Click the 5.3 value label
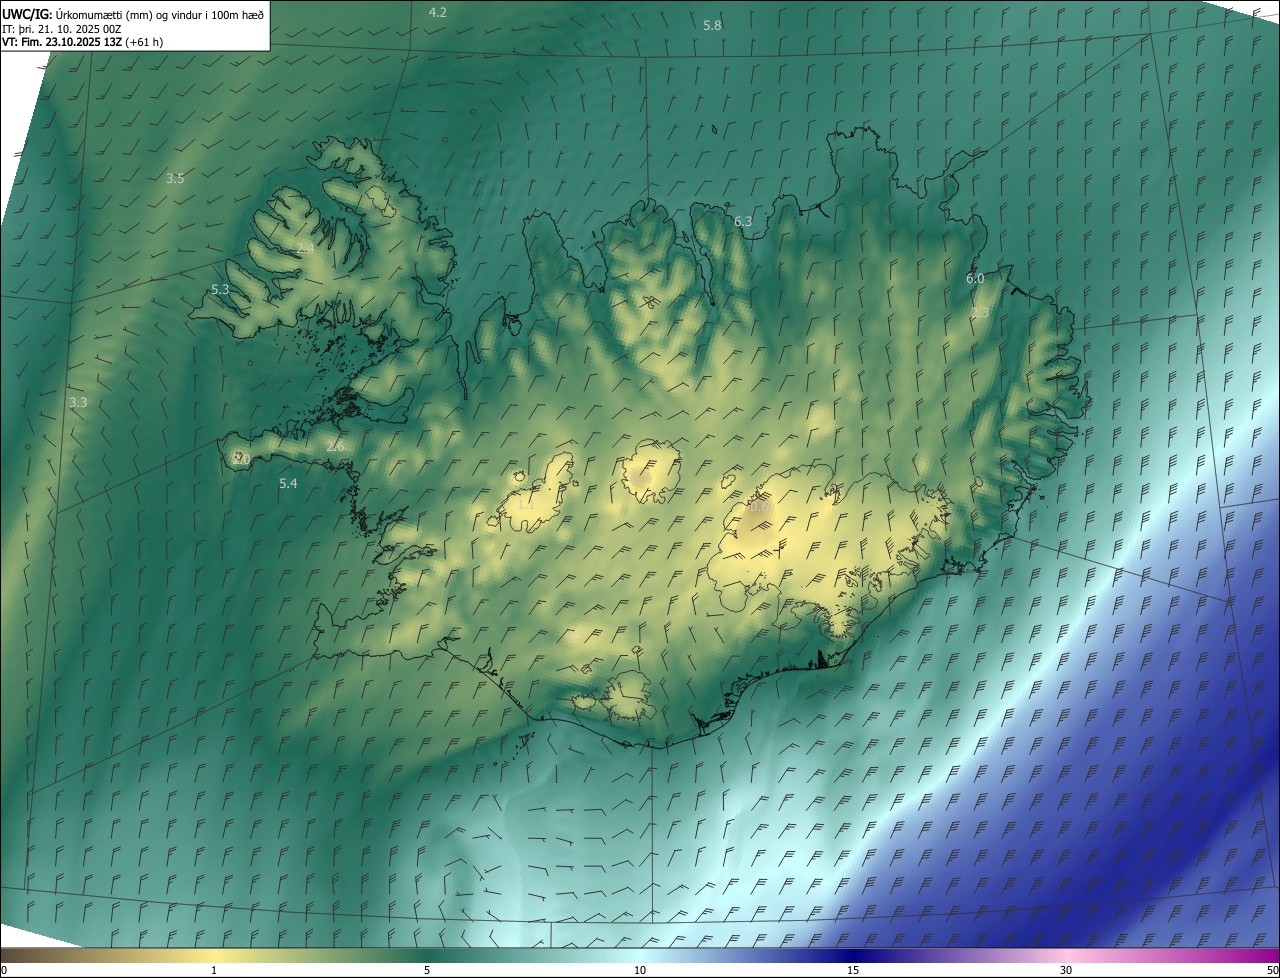The height and width of the screenshot is (978, 1280). coord(220,289)
